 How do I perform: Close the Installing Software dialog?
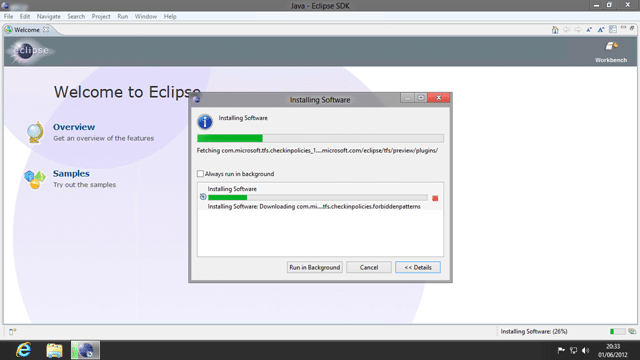(439, 98)
